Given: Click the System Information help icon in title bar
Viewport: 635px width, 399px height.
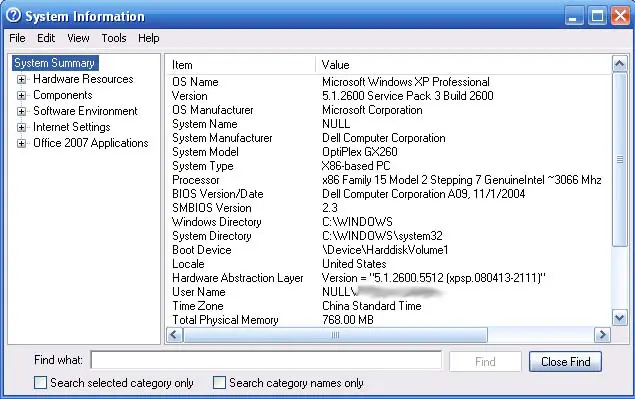Looking at the screenshot, I should tap(13, 15).
